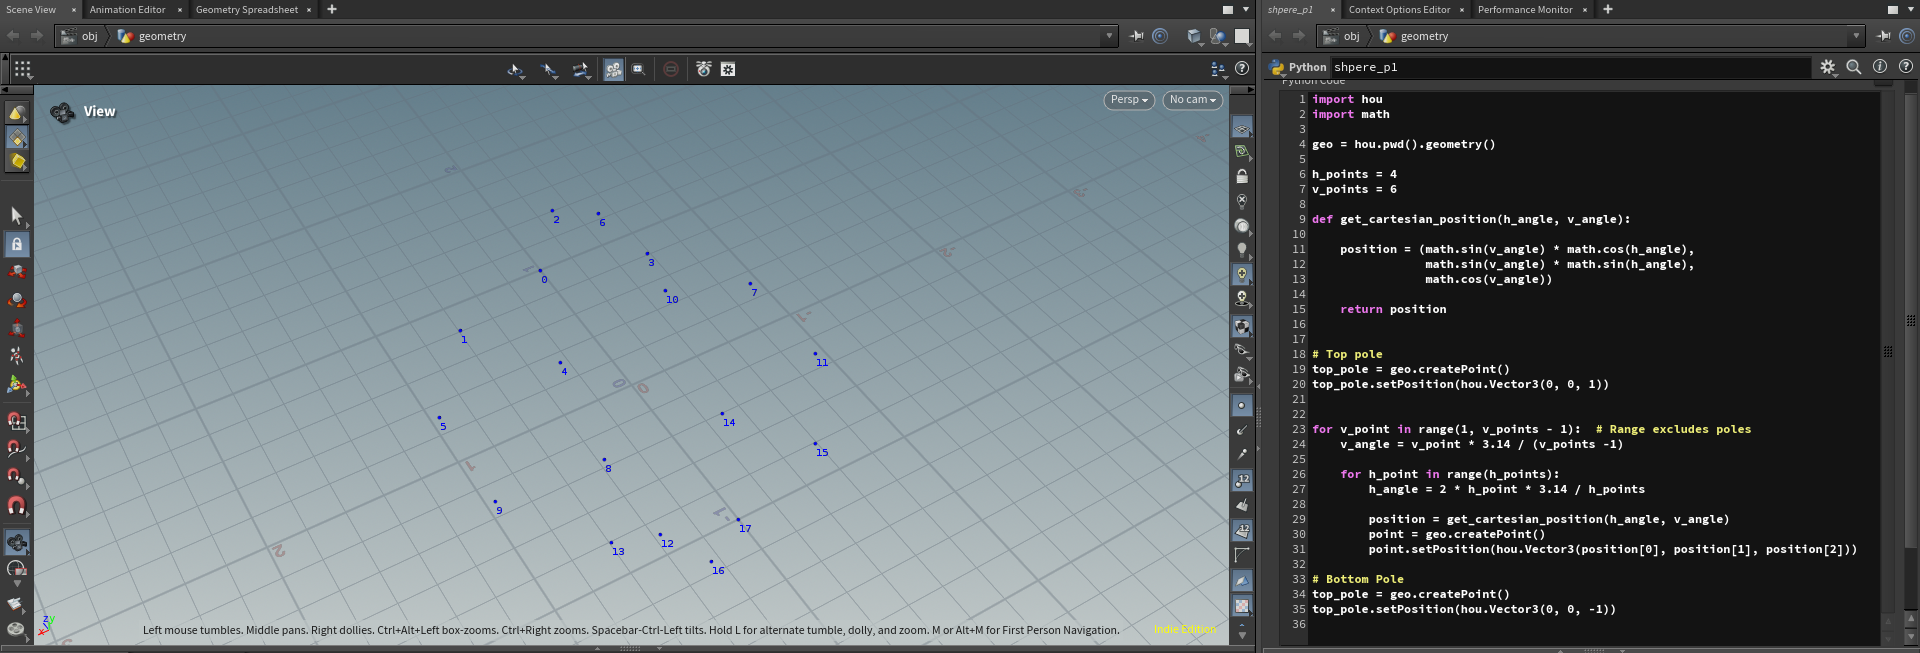1920x653 pixels.
Task: Click the geometry path button in right pane
Action: [1423, 36]
